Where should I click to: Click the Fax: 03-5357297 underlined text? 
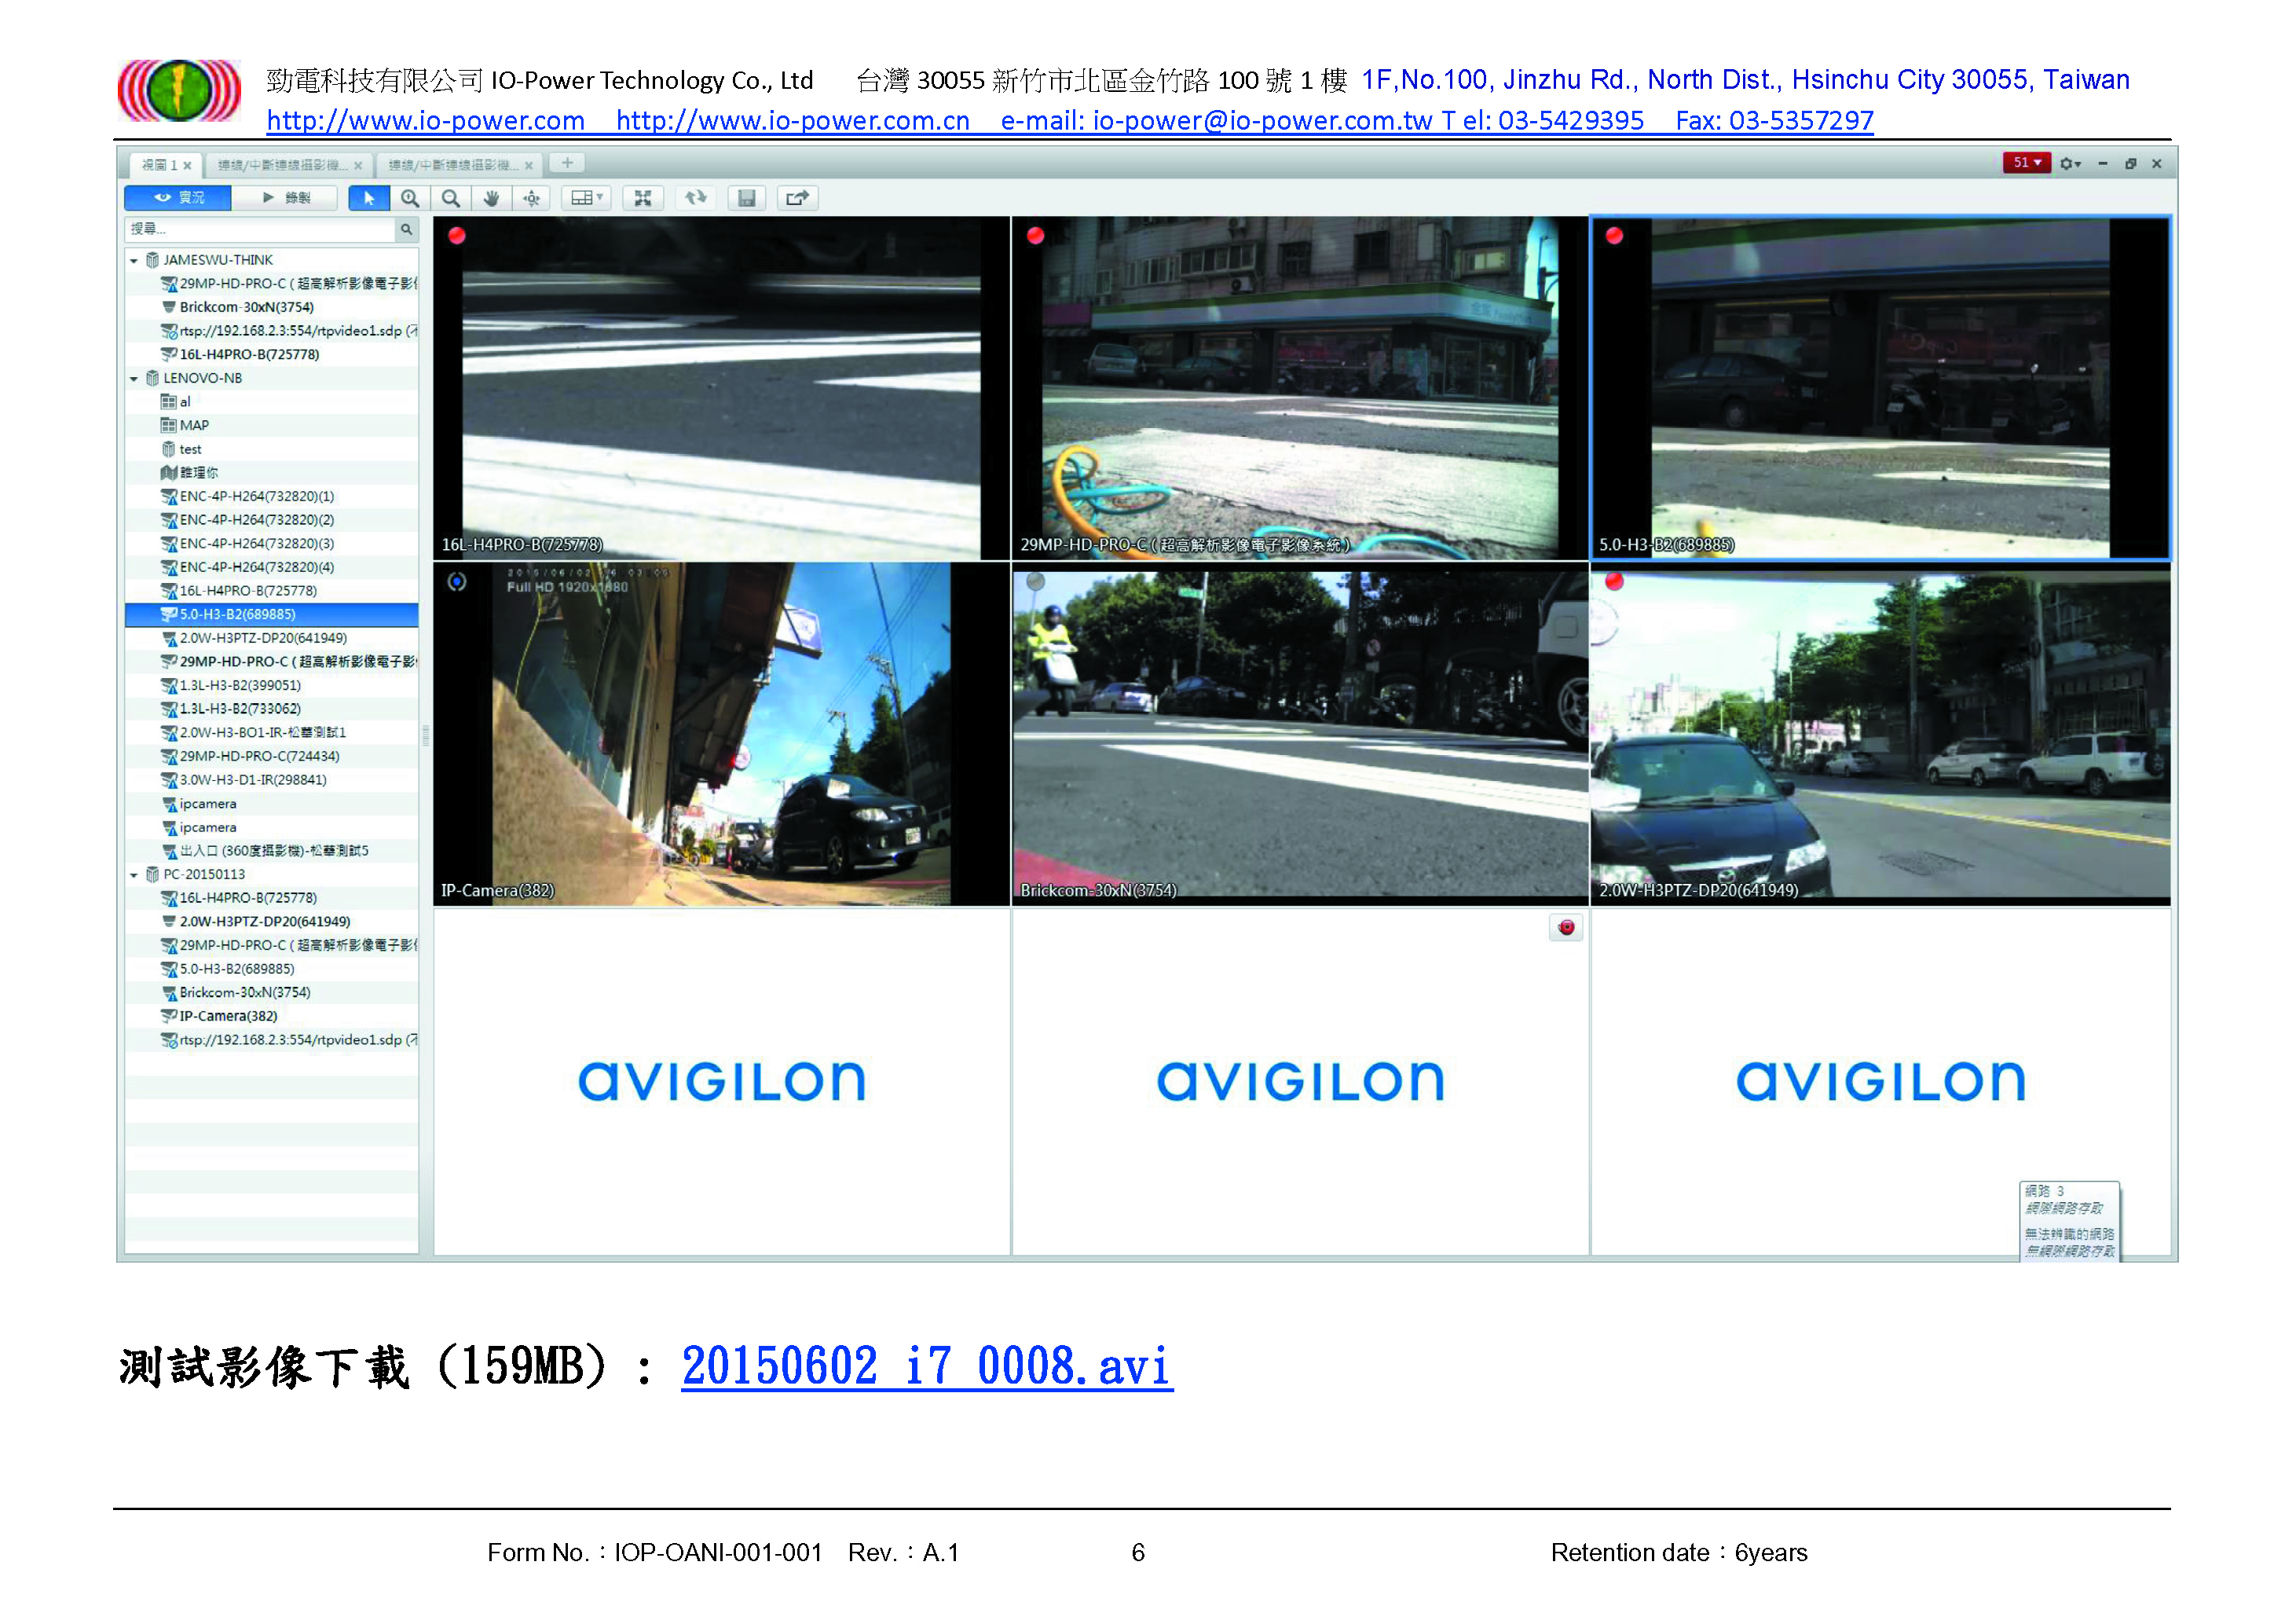coord(1774,121)
